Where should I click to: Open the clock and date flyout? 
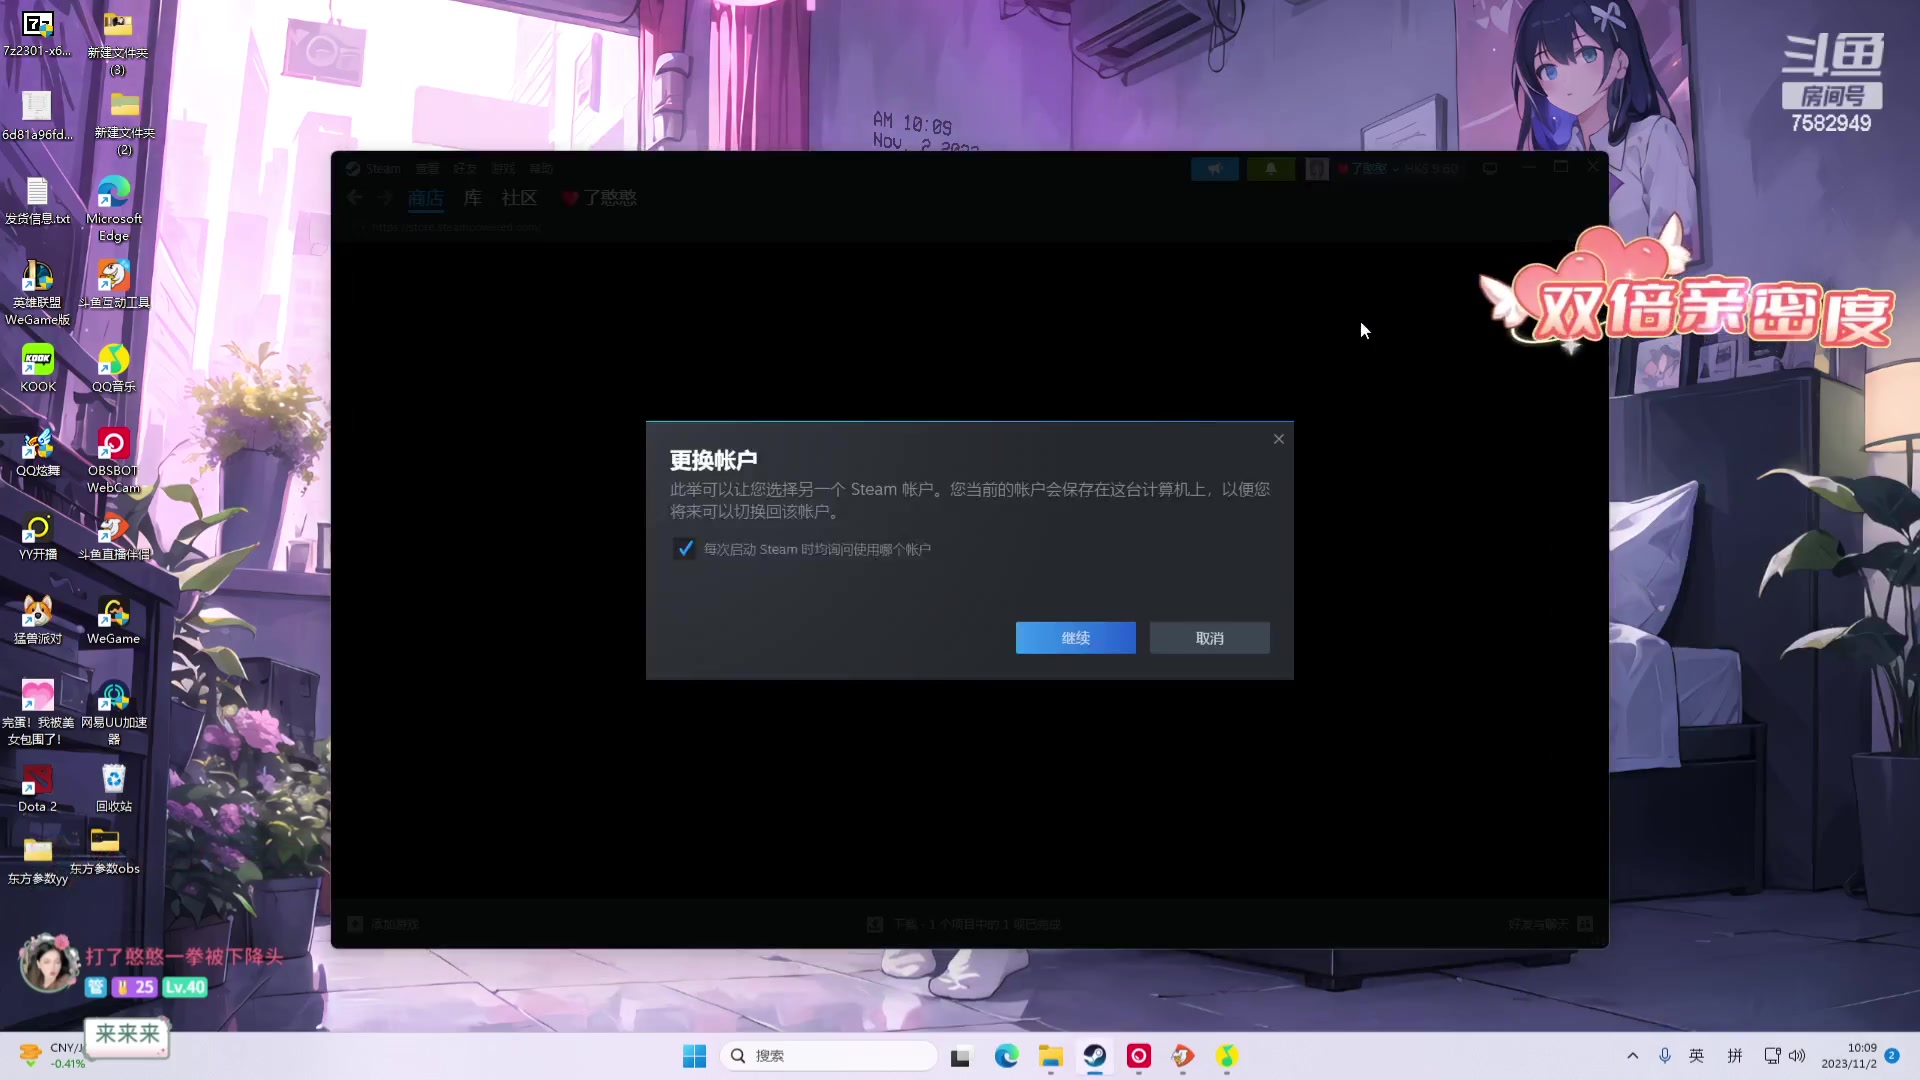click(1849, 1056)
